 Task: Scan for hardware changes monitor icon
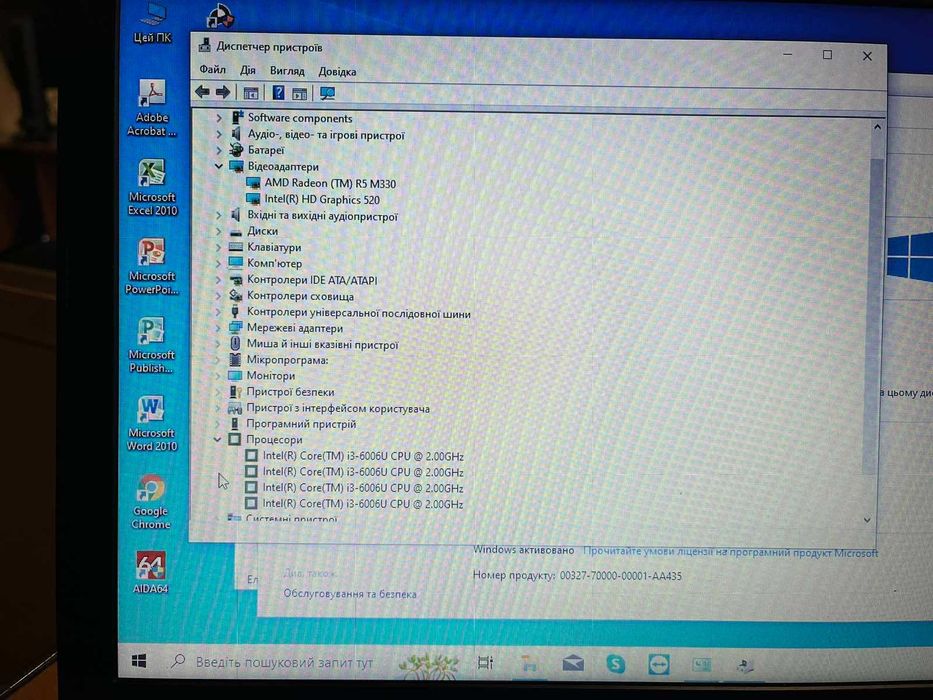327,93
